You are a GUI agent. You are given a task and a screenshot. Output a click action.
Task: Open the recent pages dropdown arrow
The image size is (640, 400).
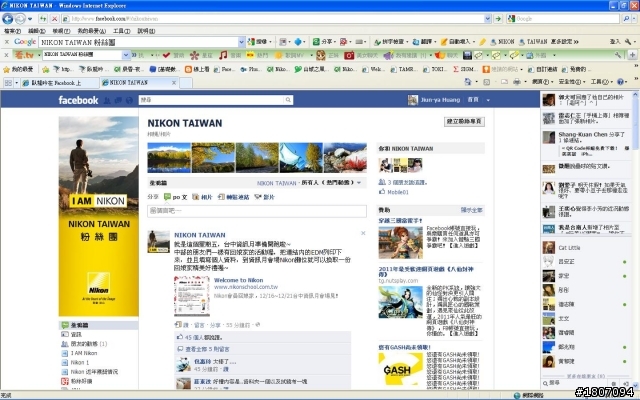click(x=30, y=19)
